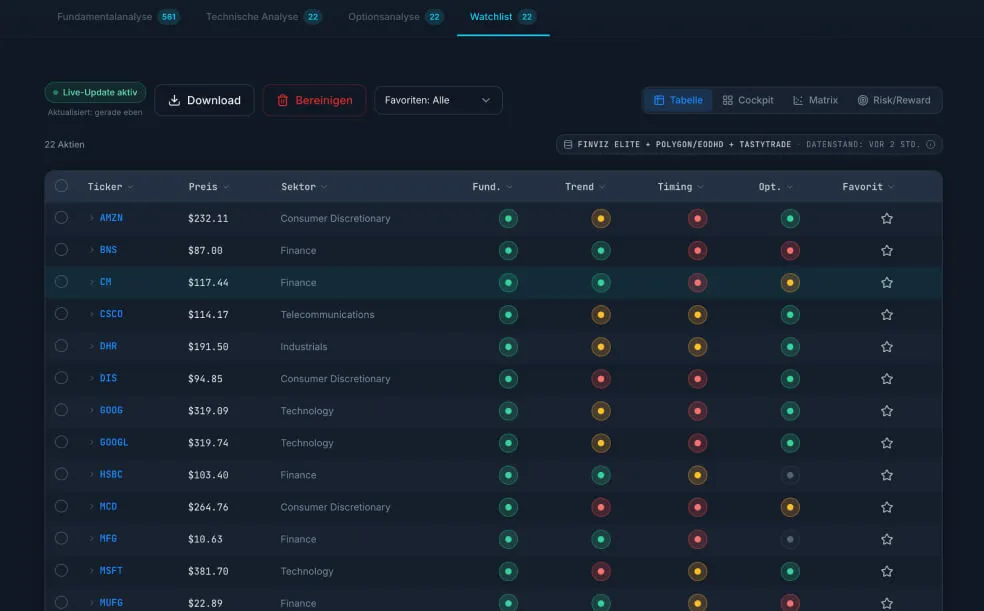Click the Bereinigen button
This screenshot has width=984, height=611.
click(314, 100)
